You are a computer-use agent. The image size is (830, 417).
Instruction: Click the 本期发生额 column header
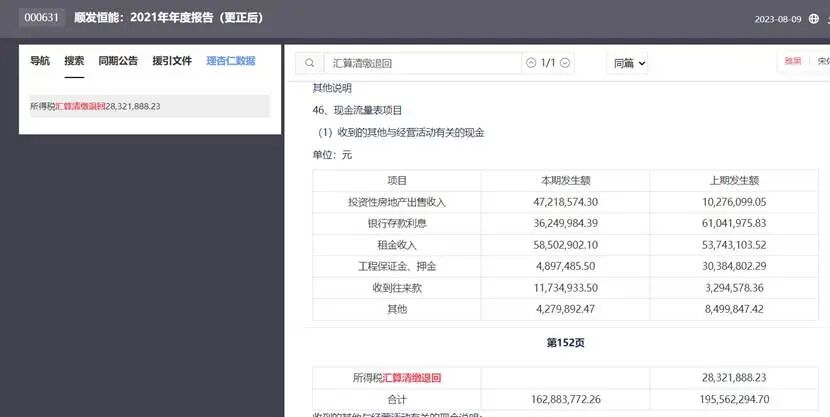565,180
